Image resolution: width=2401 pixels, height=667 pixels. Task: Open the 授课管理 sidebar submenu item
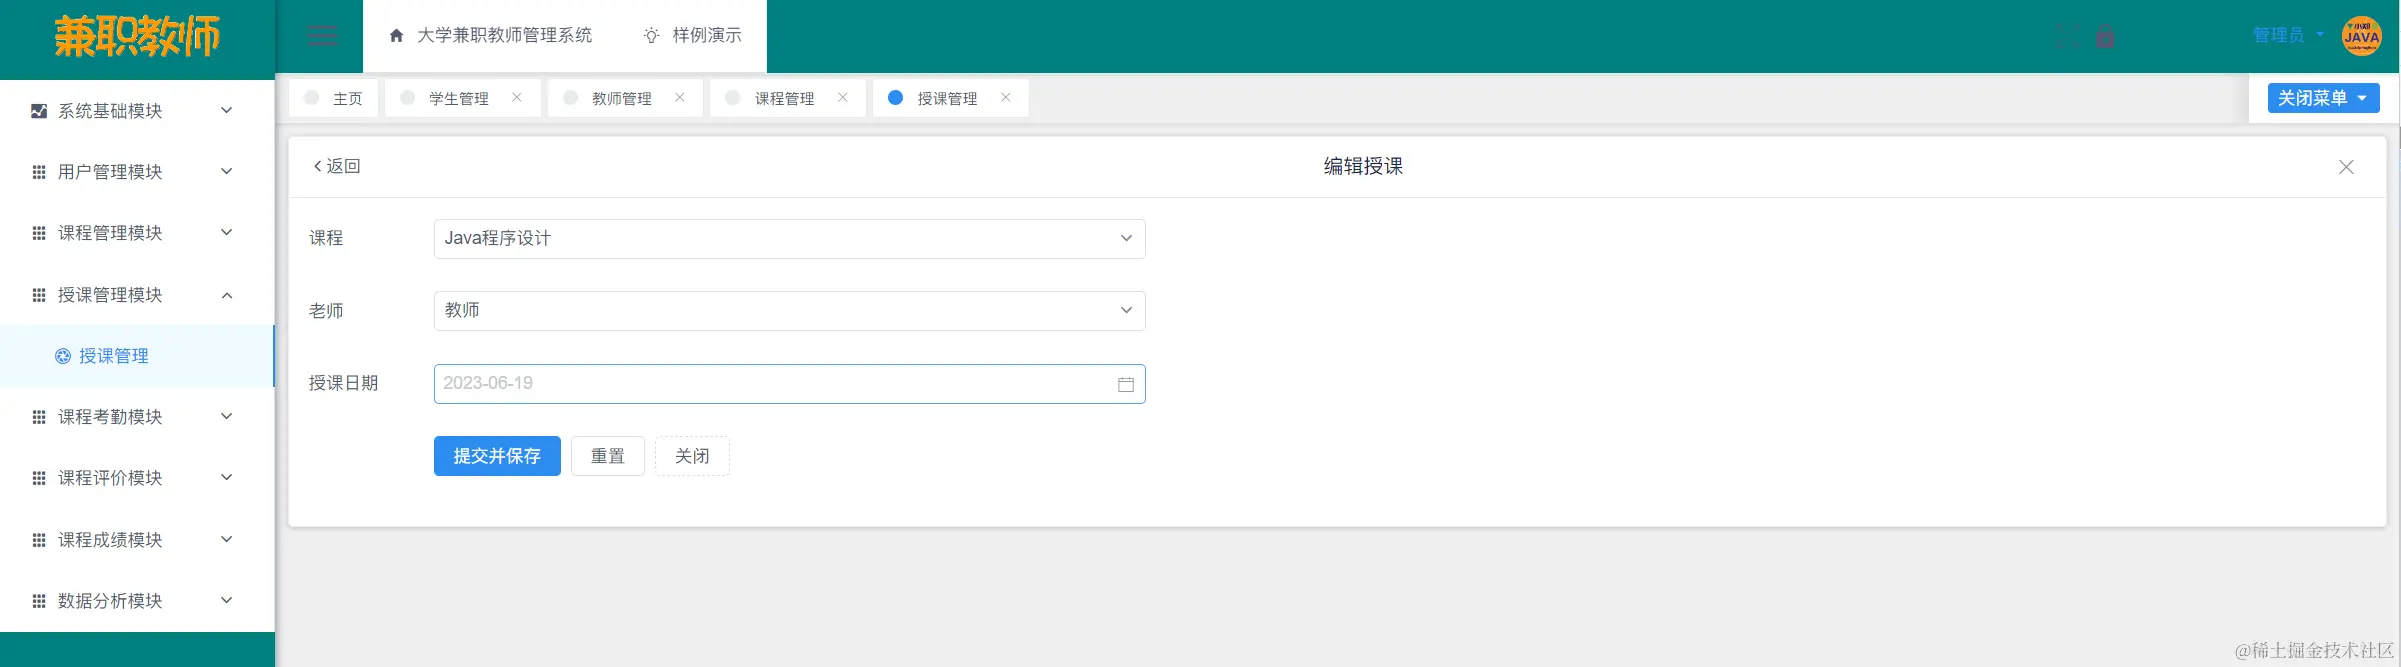137,356
